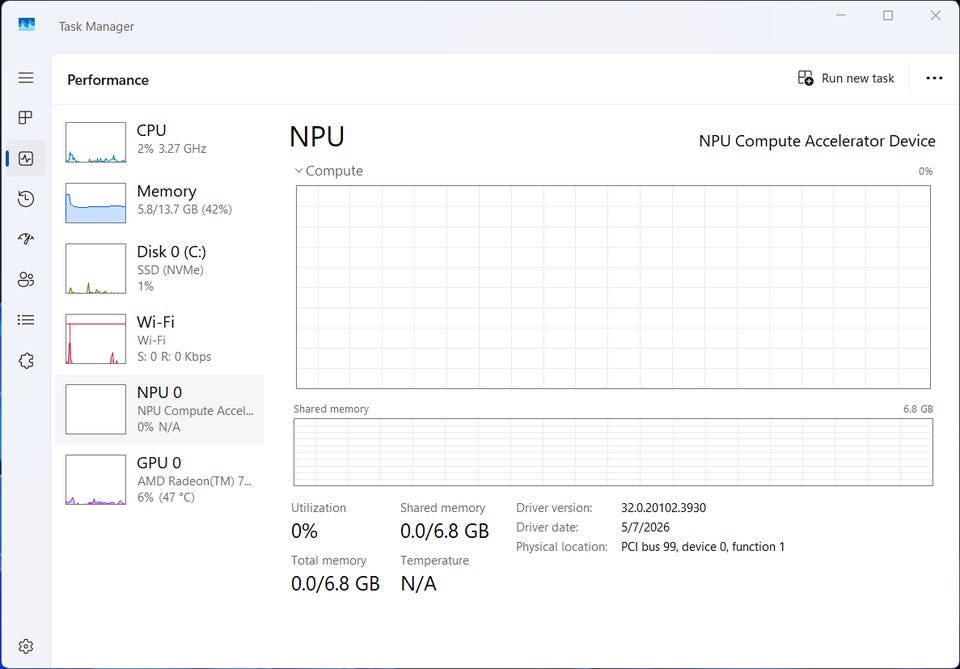This screenshot has width=960, height=669.
Task: Open the Details page list icon
Action: [26, 320]
